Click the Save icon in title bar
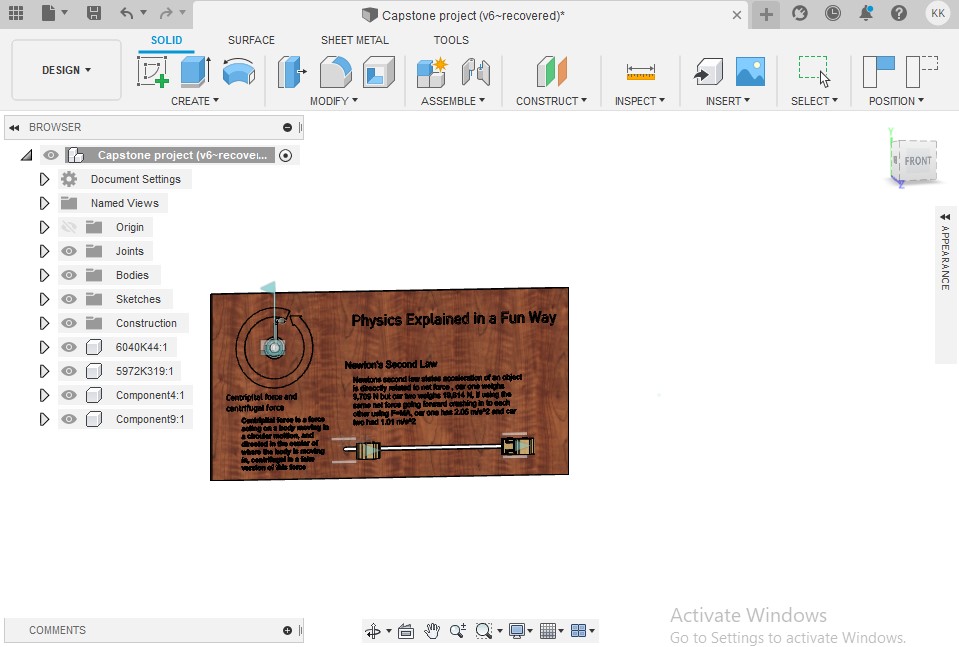This screenshot has width=959, height=647. (93, 14)
